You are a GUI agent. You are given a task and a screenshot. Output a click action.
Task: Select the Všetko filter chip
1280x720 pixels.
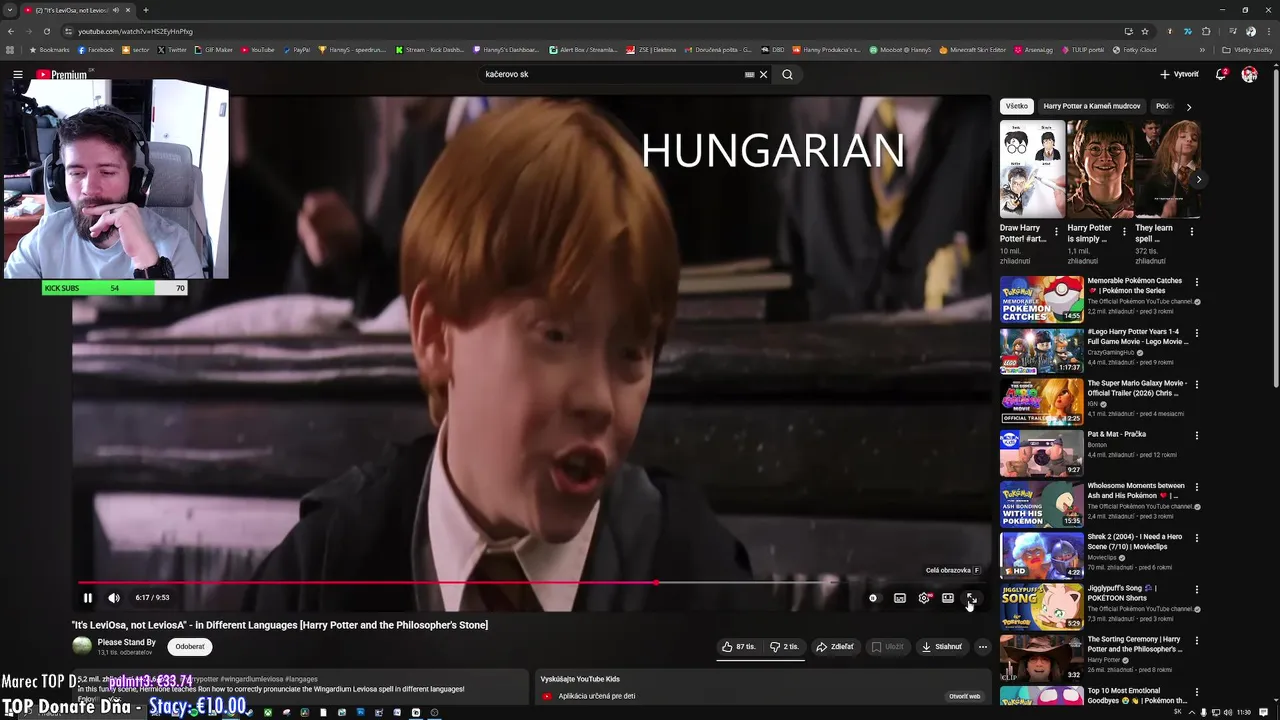tap(1017, 106)
